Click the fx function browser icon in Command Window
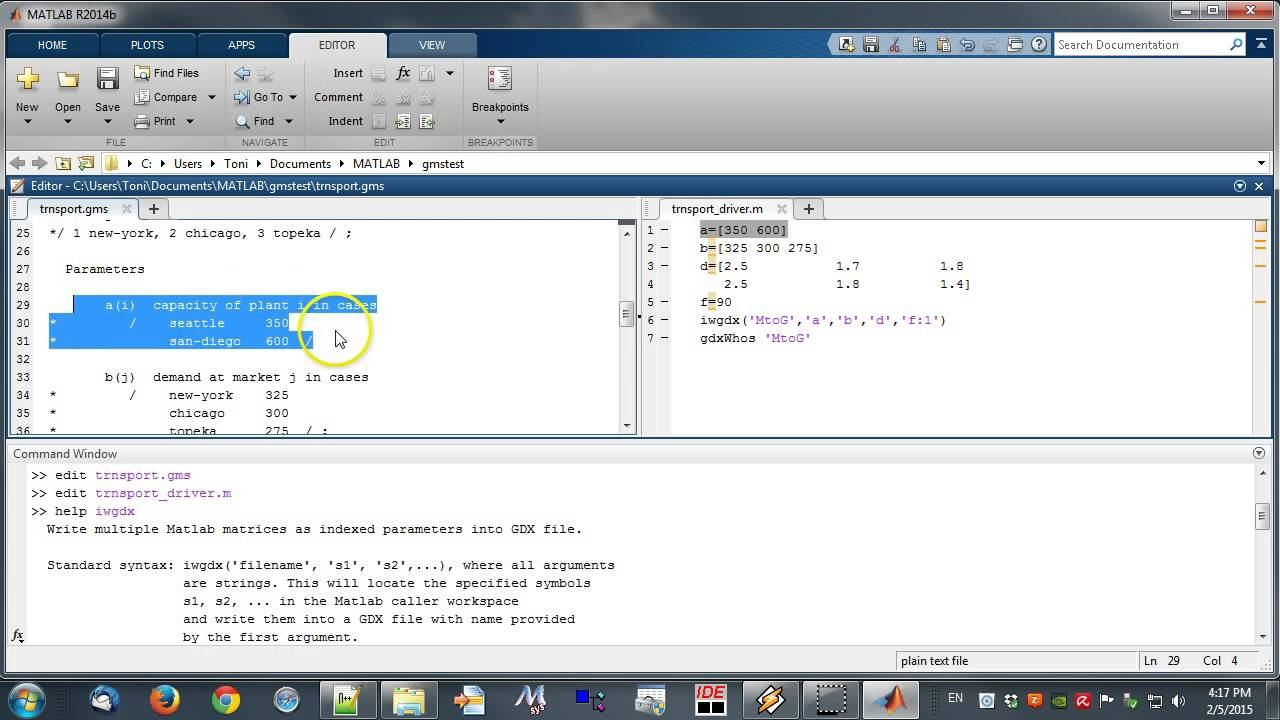 click(18, 636)
